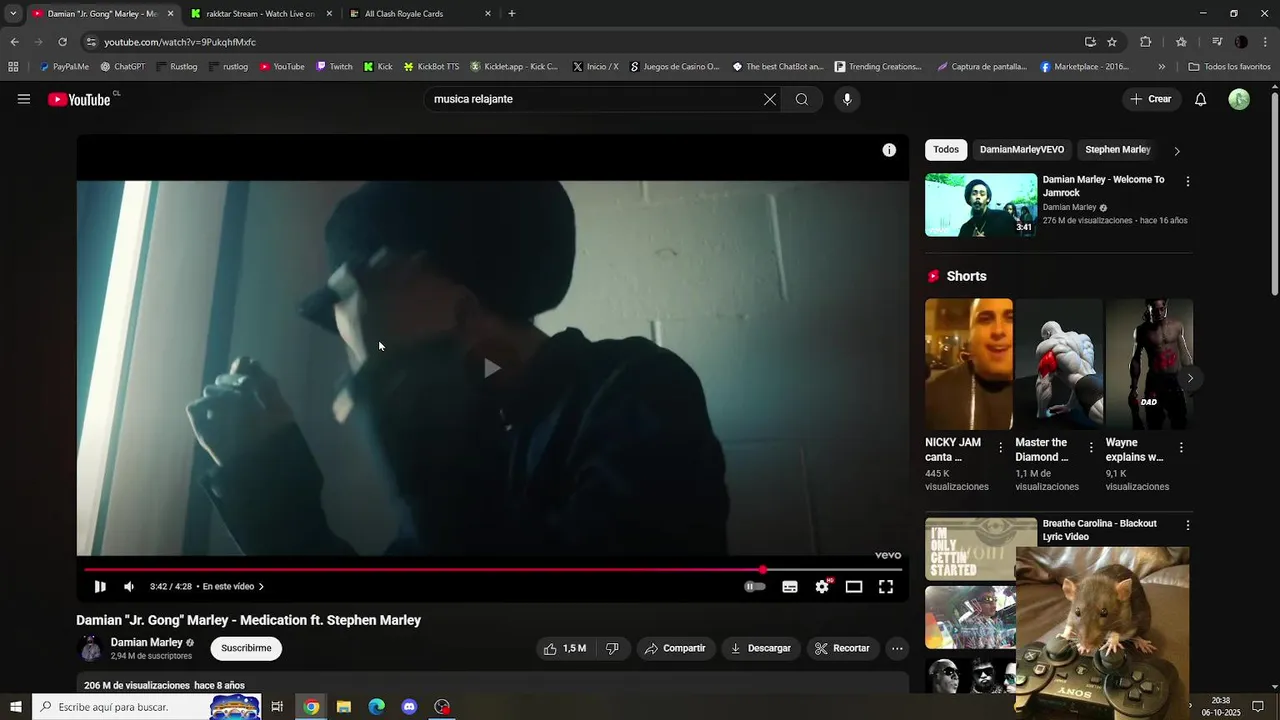Open more actions three-dot menu

coord(897,648)
